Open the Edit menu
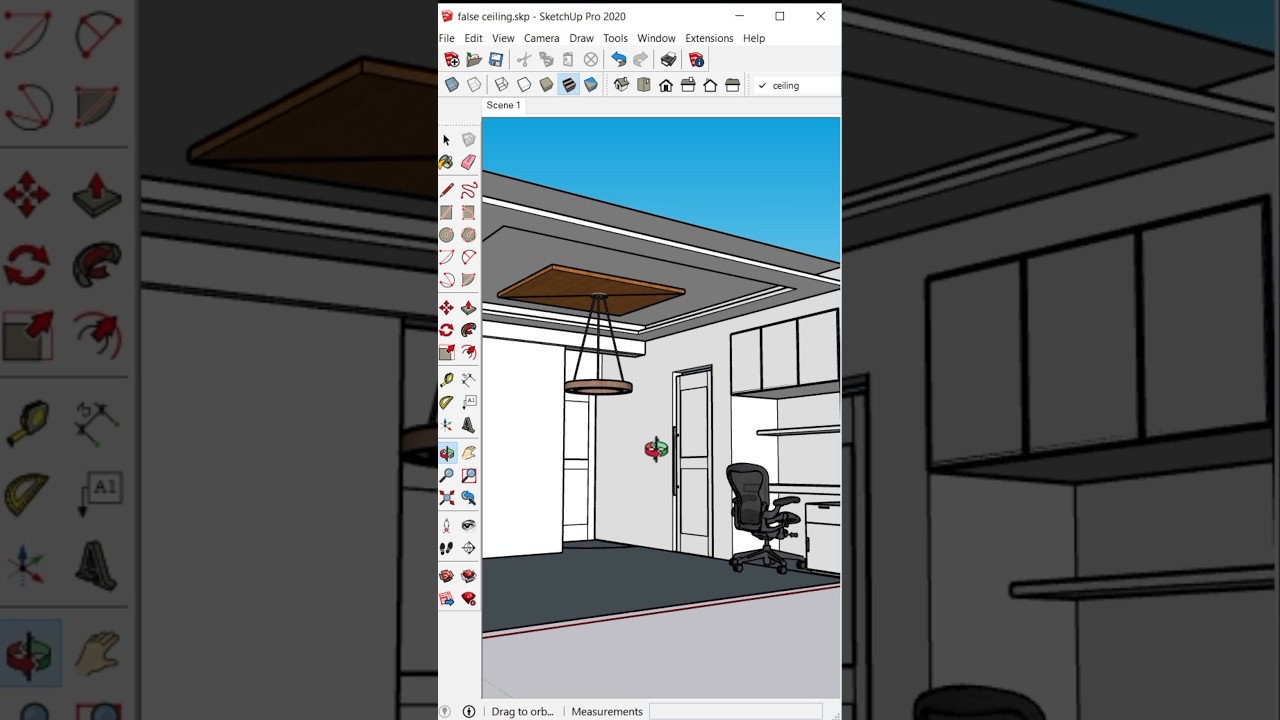Viewport: 1280px width, 720px height. pyautogui.click(x=473, y=38)
